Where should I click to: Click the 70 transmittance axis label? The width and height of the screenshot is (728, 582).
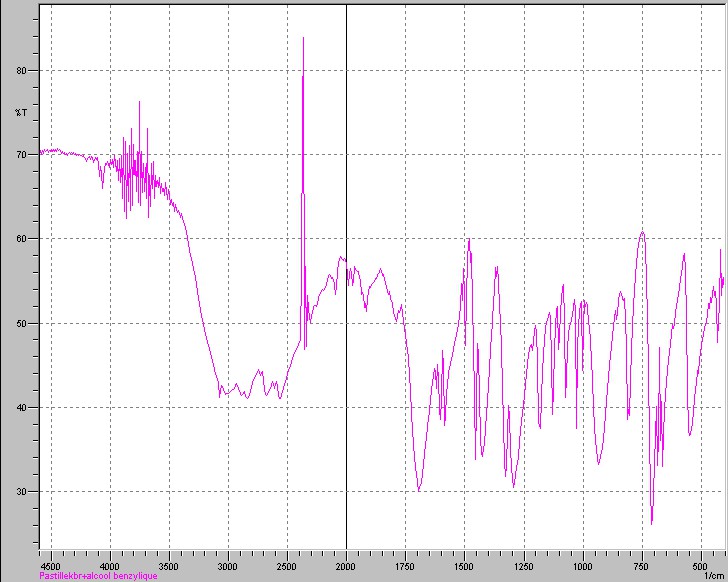pos(22,155)
